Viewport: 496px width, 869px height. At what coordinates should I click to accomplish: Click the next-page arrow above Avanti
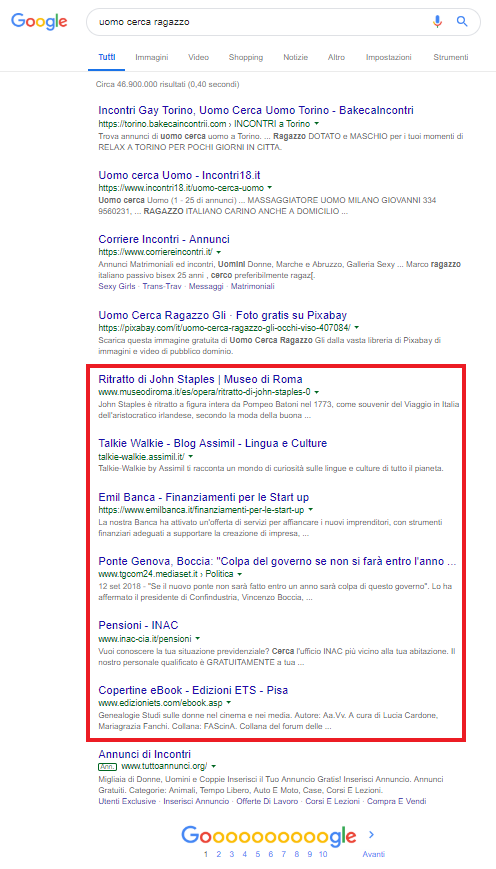click(x=372, y=834)
